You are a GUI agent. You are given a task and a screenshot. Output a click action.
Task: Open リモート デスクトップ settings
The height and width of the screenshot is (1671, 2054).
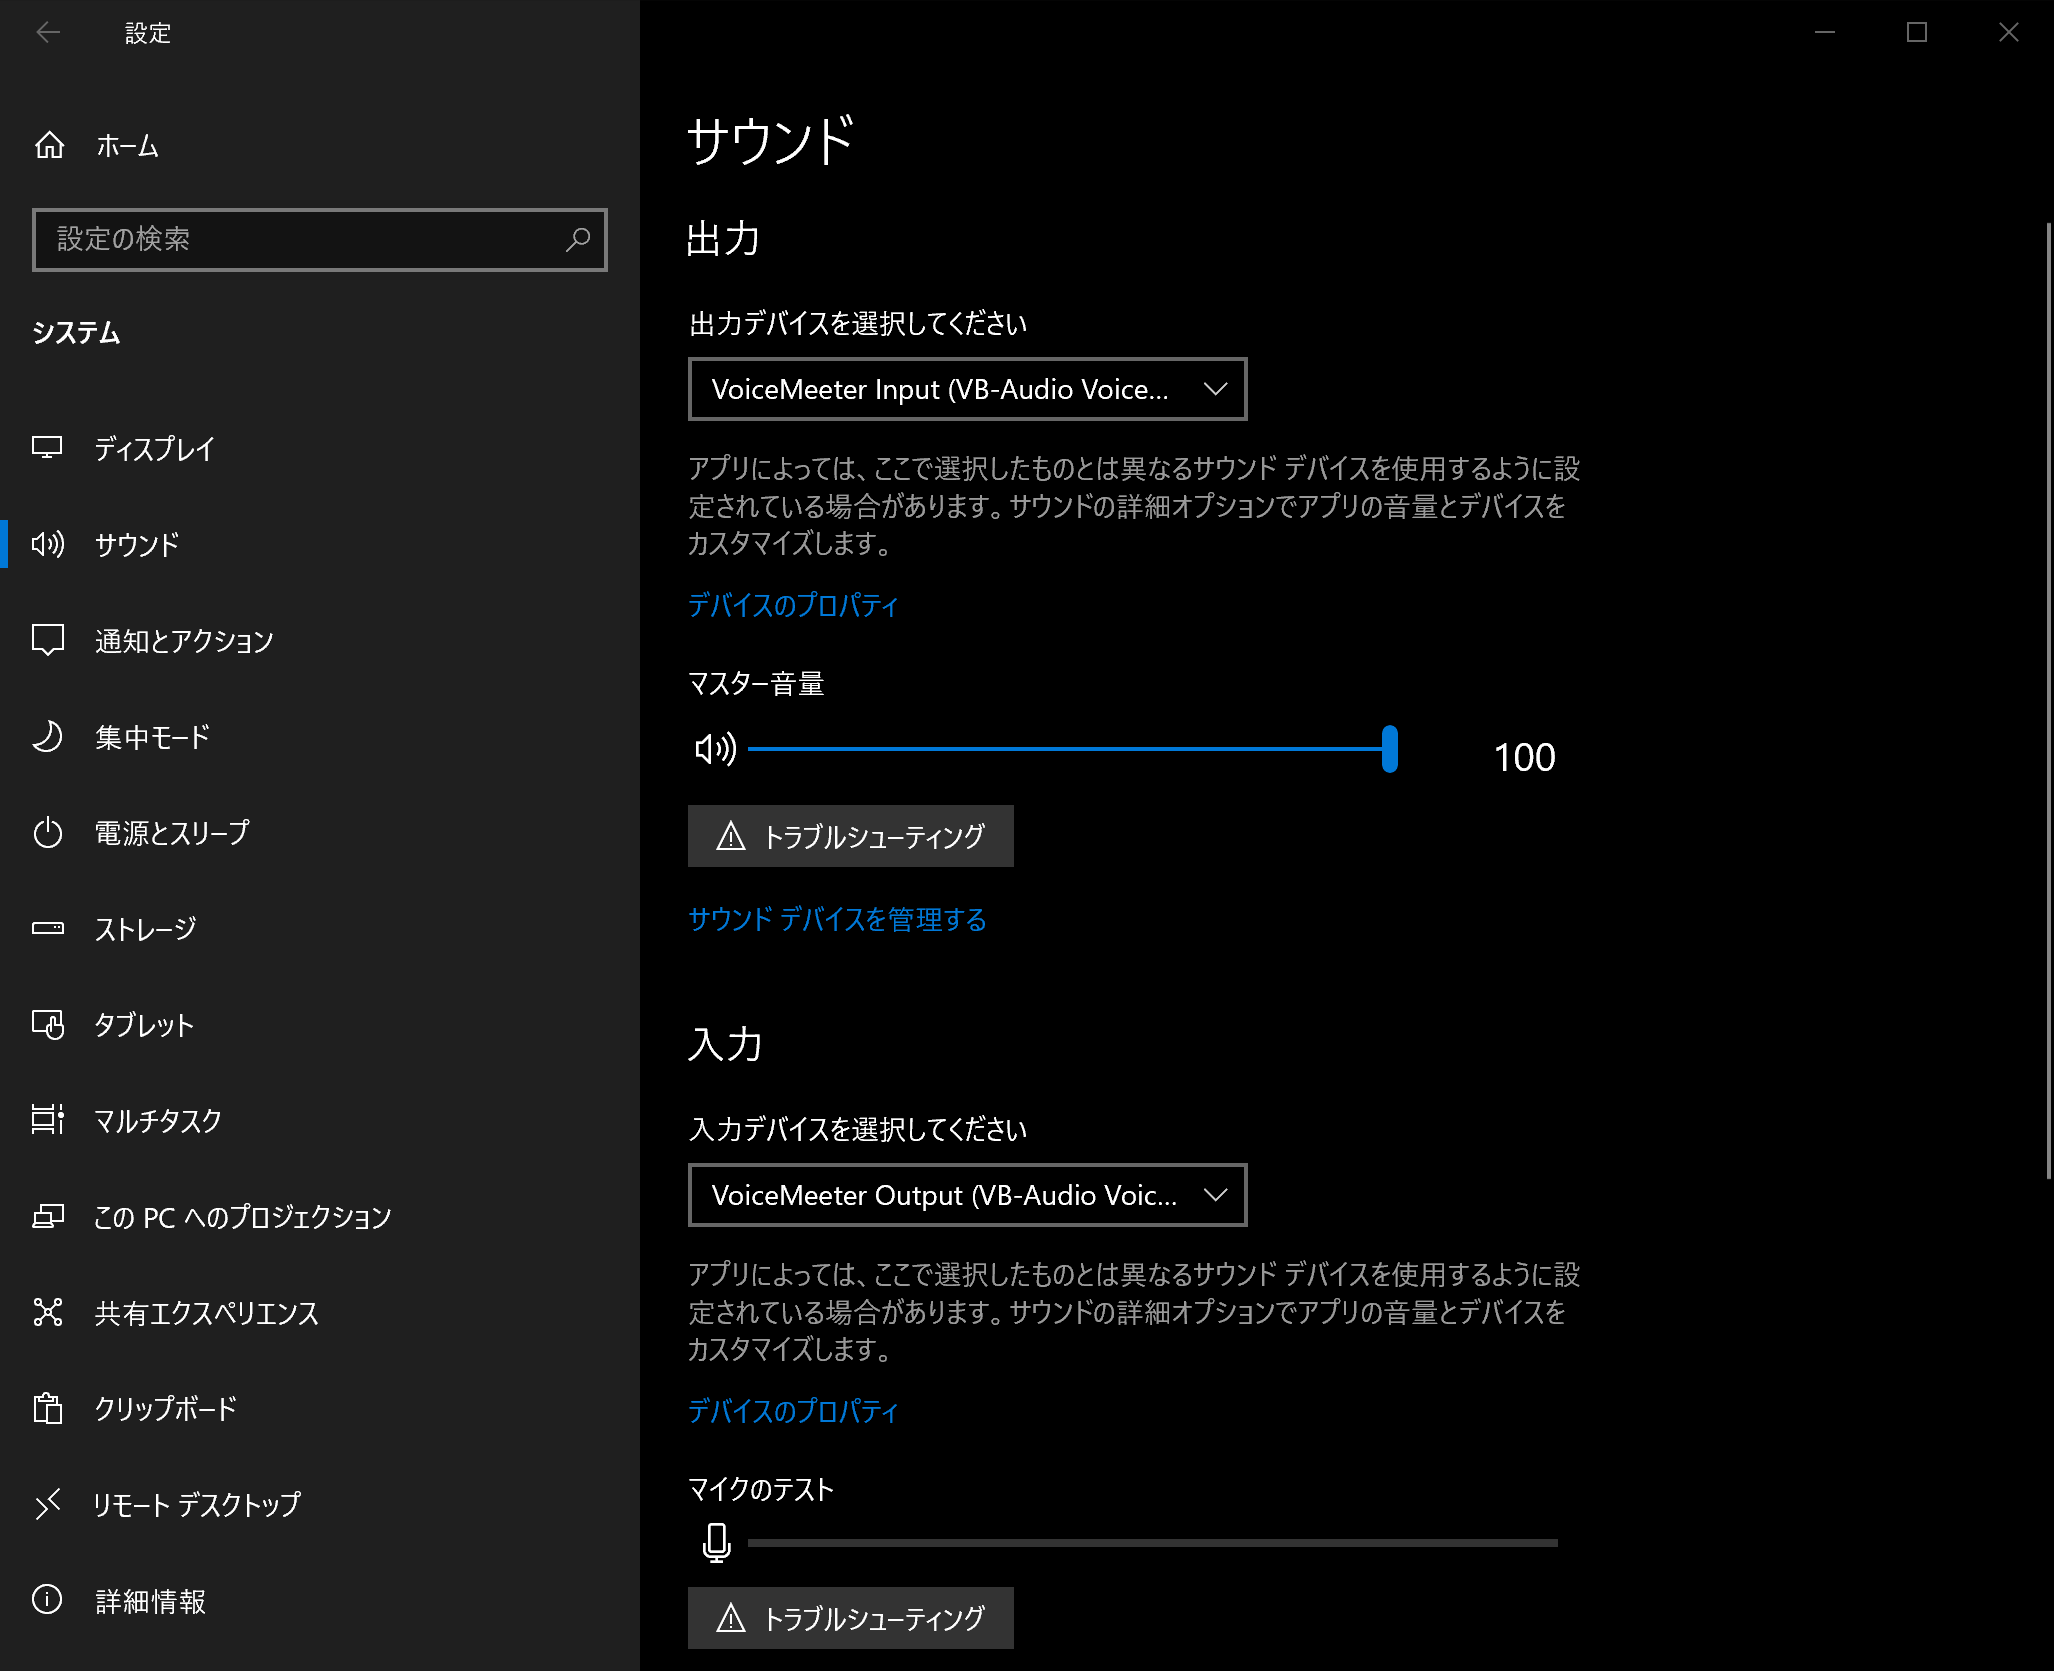pos(195,1504)
